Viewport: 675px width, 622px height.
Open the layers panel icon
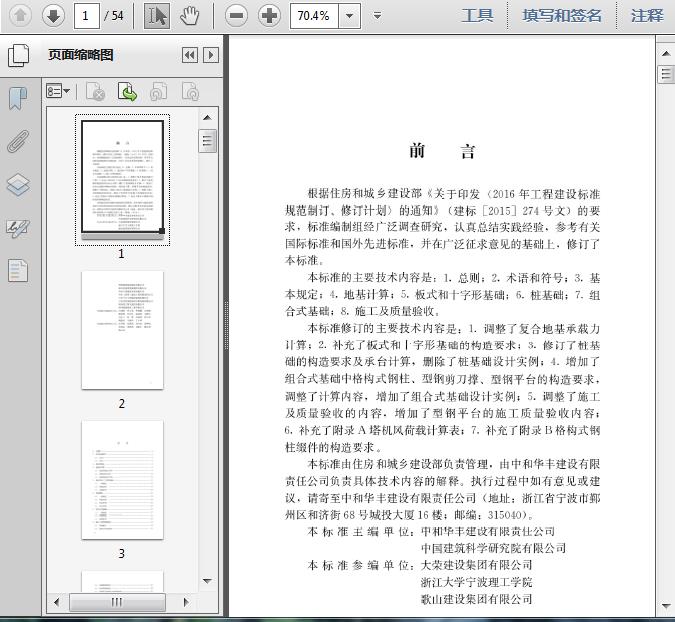click(x=18, y=185)
